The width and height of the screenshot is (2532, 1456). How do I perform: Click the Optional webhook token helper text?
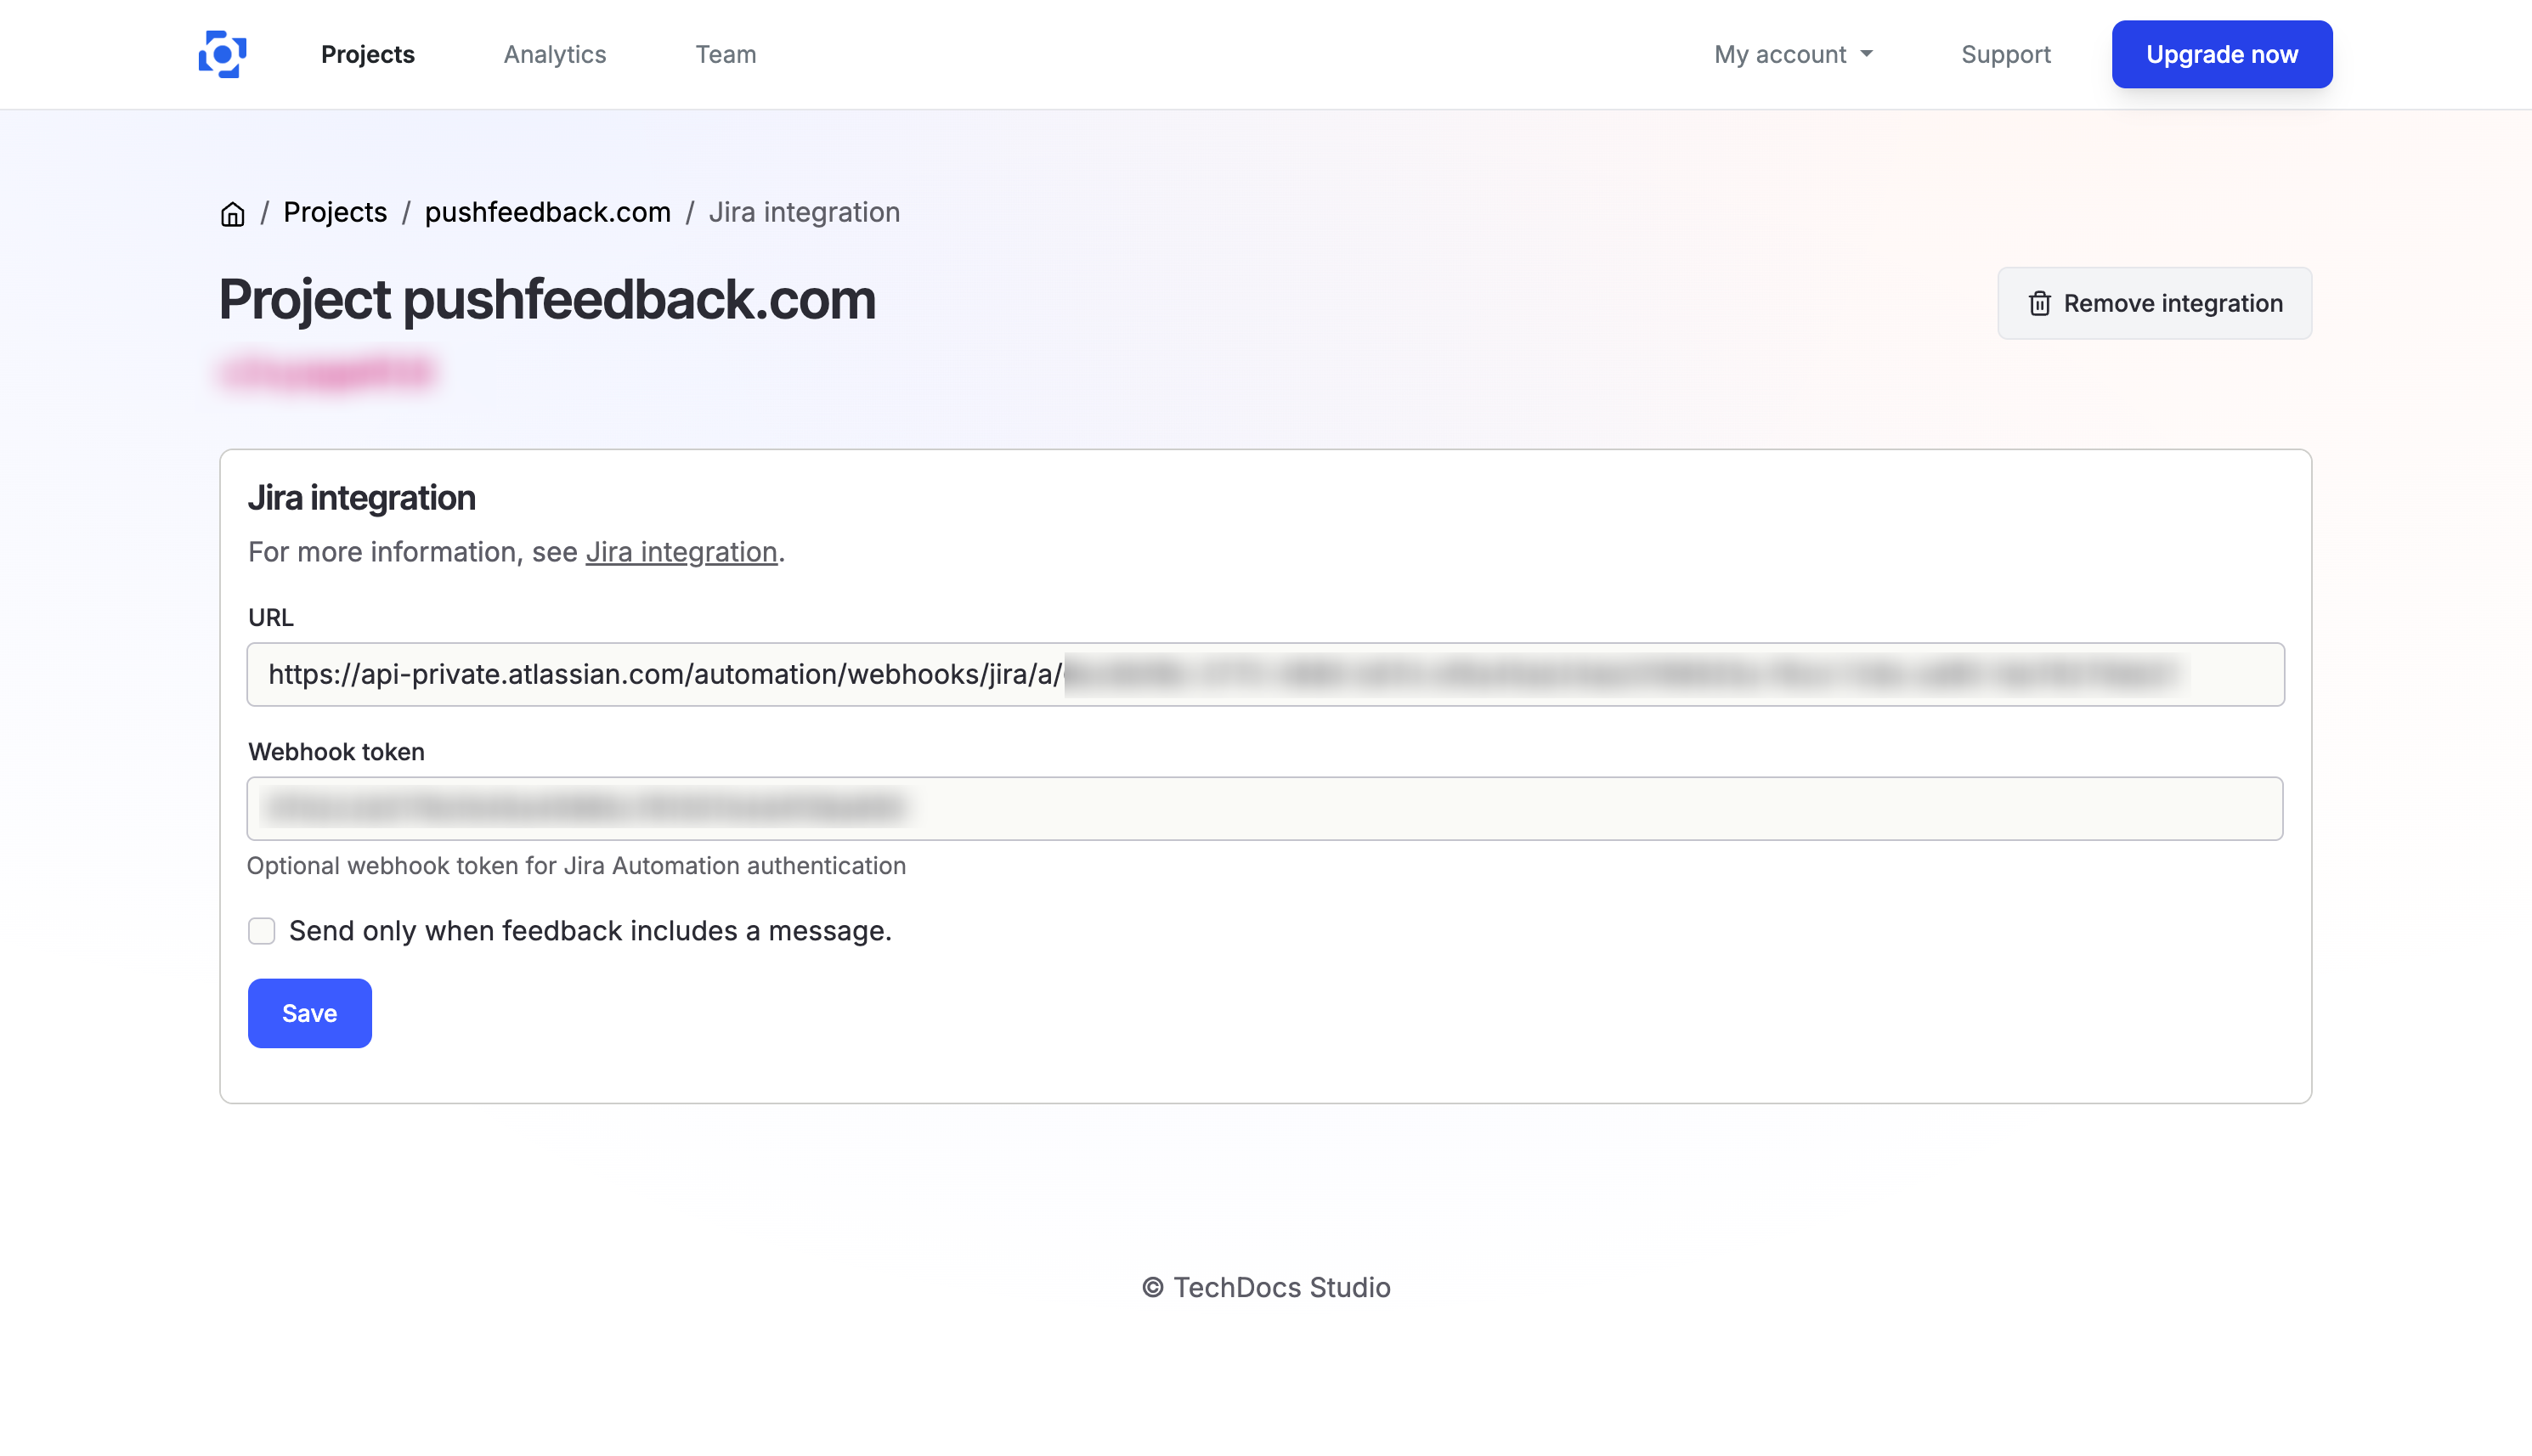576,866
